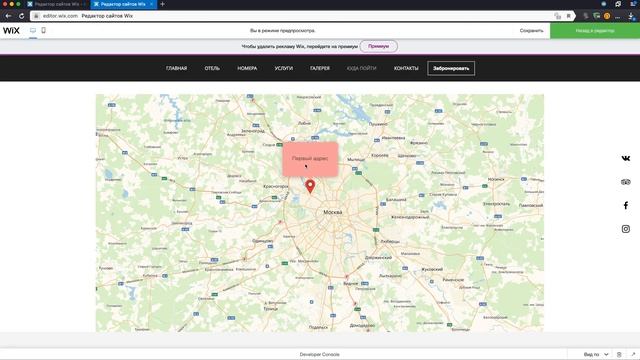Clear the Developer Console log
This screenshot has width=640, height=360.
click(x=619, y=354)
